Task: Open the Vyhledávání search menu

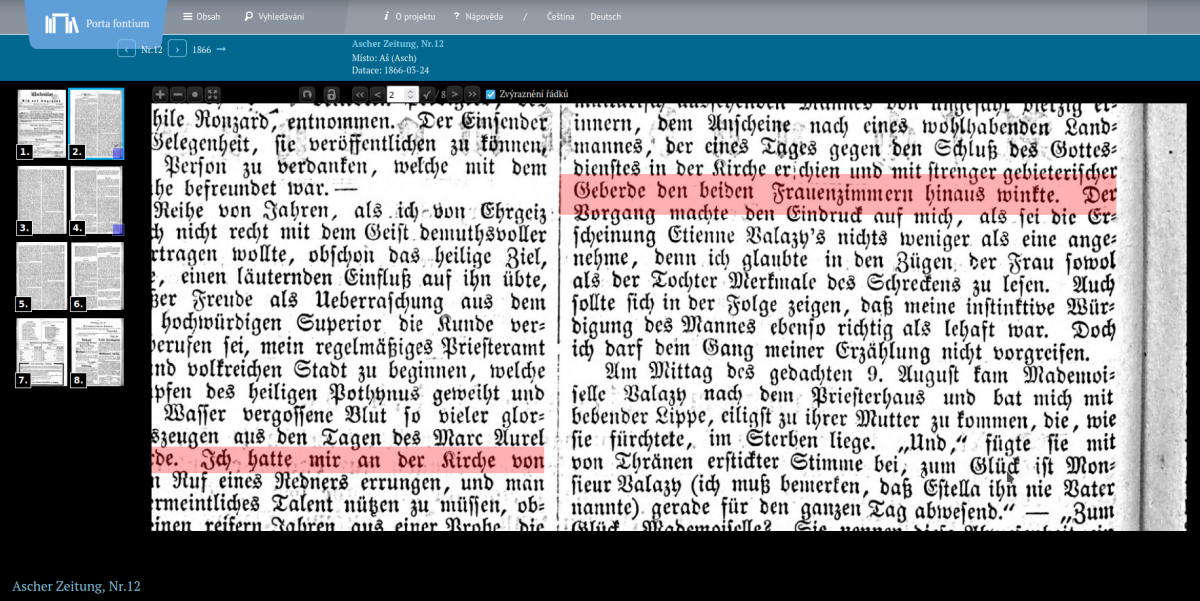Action: click(274, 17)
